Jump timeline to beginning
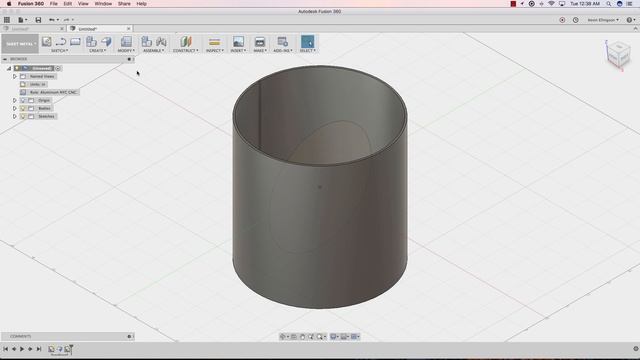The image size is (640, 360). [6, 349]
